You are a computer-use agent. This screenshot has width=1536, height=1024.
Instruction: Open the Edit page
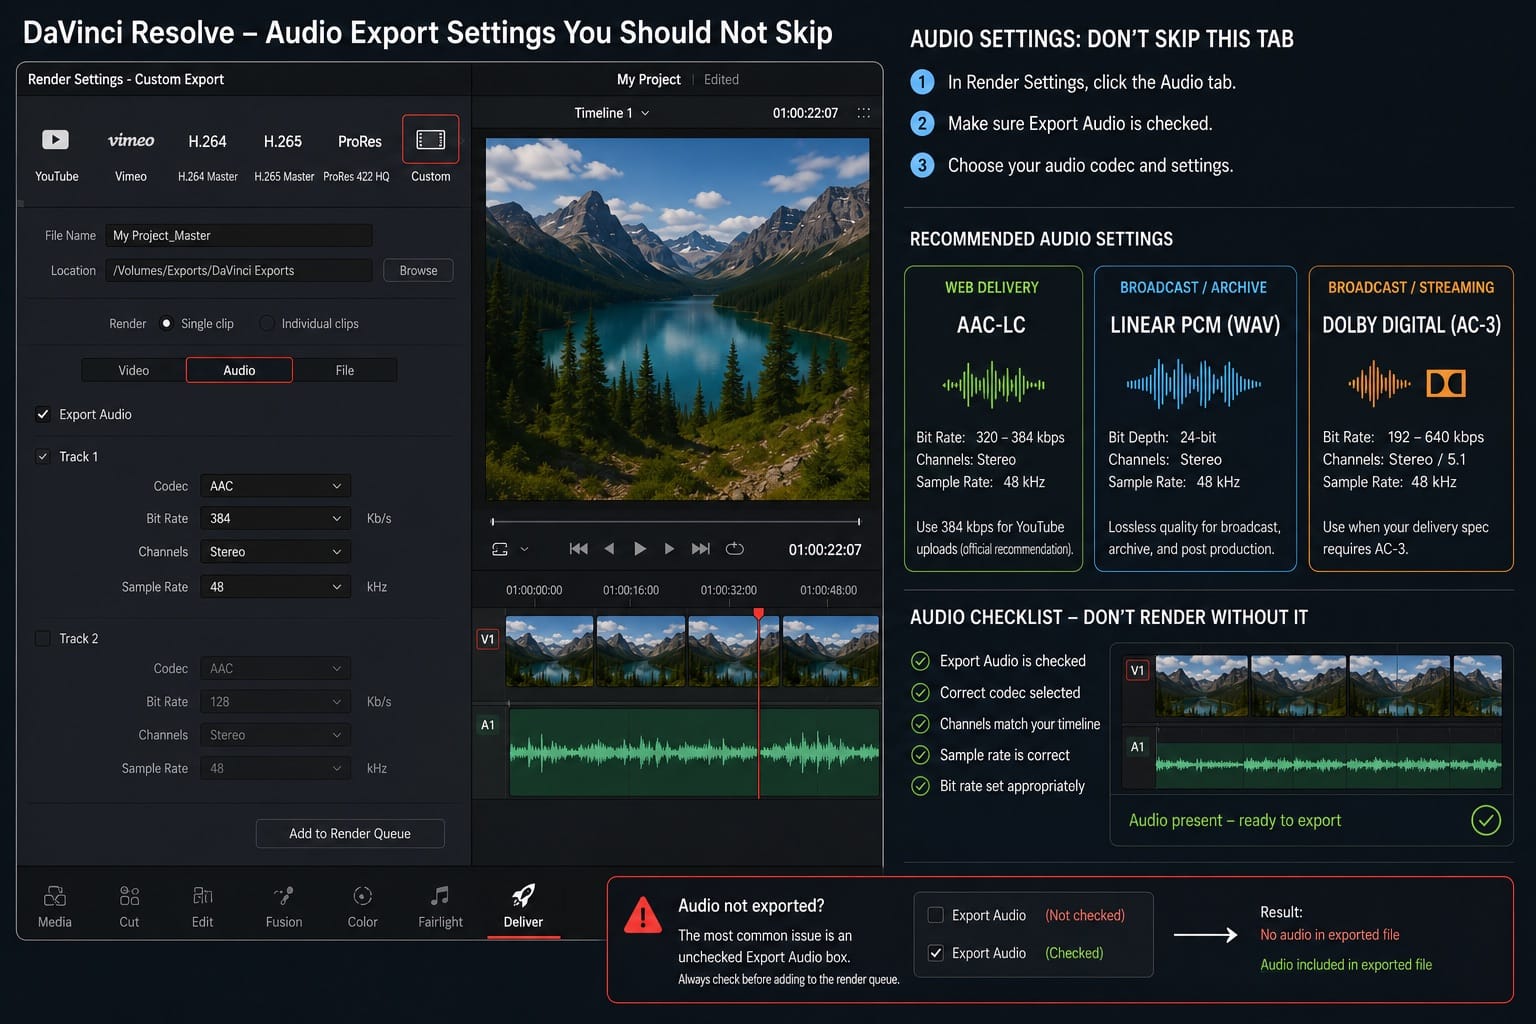click(x=202, y=906)
